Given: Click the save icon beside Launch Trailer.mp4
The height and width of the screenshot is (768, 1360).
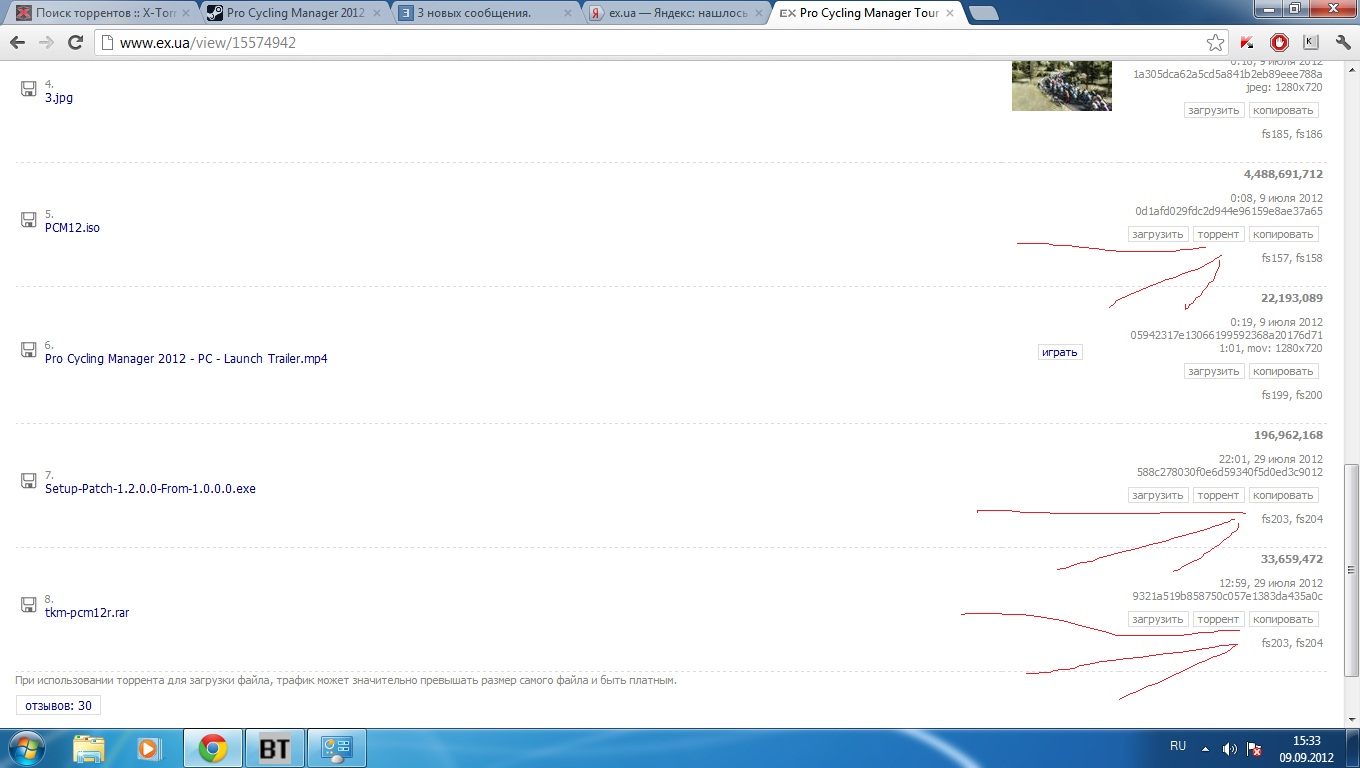Looking at the screenshot, I should 29,350.
